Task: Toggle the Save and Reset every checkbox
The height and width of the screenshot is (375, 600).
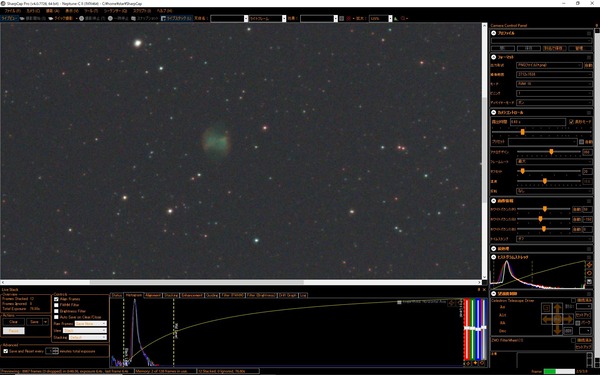Action: point(5,351)
